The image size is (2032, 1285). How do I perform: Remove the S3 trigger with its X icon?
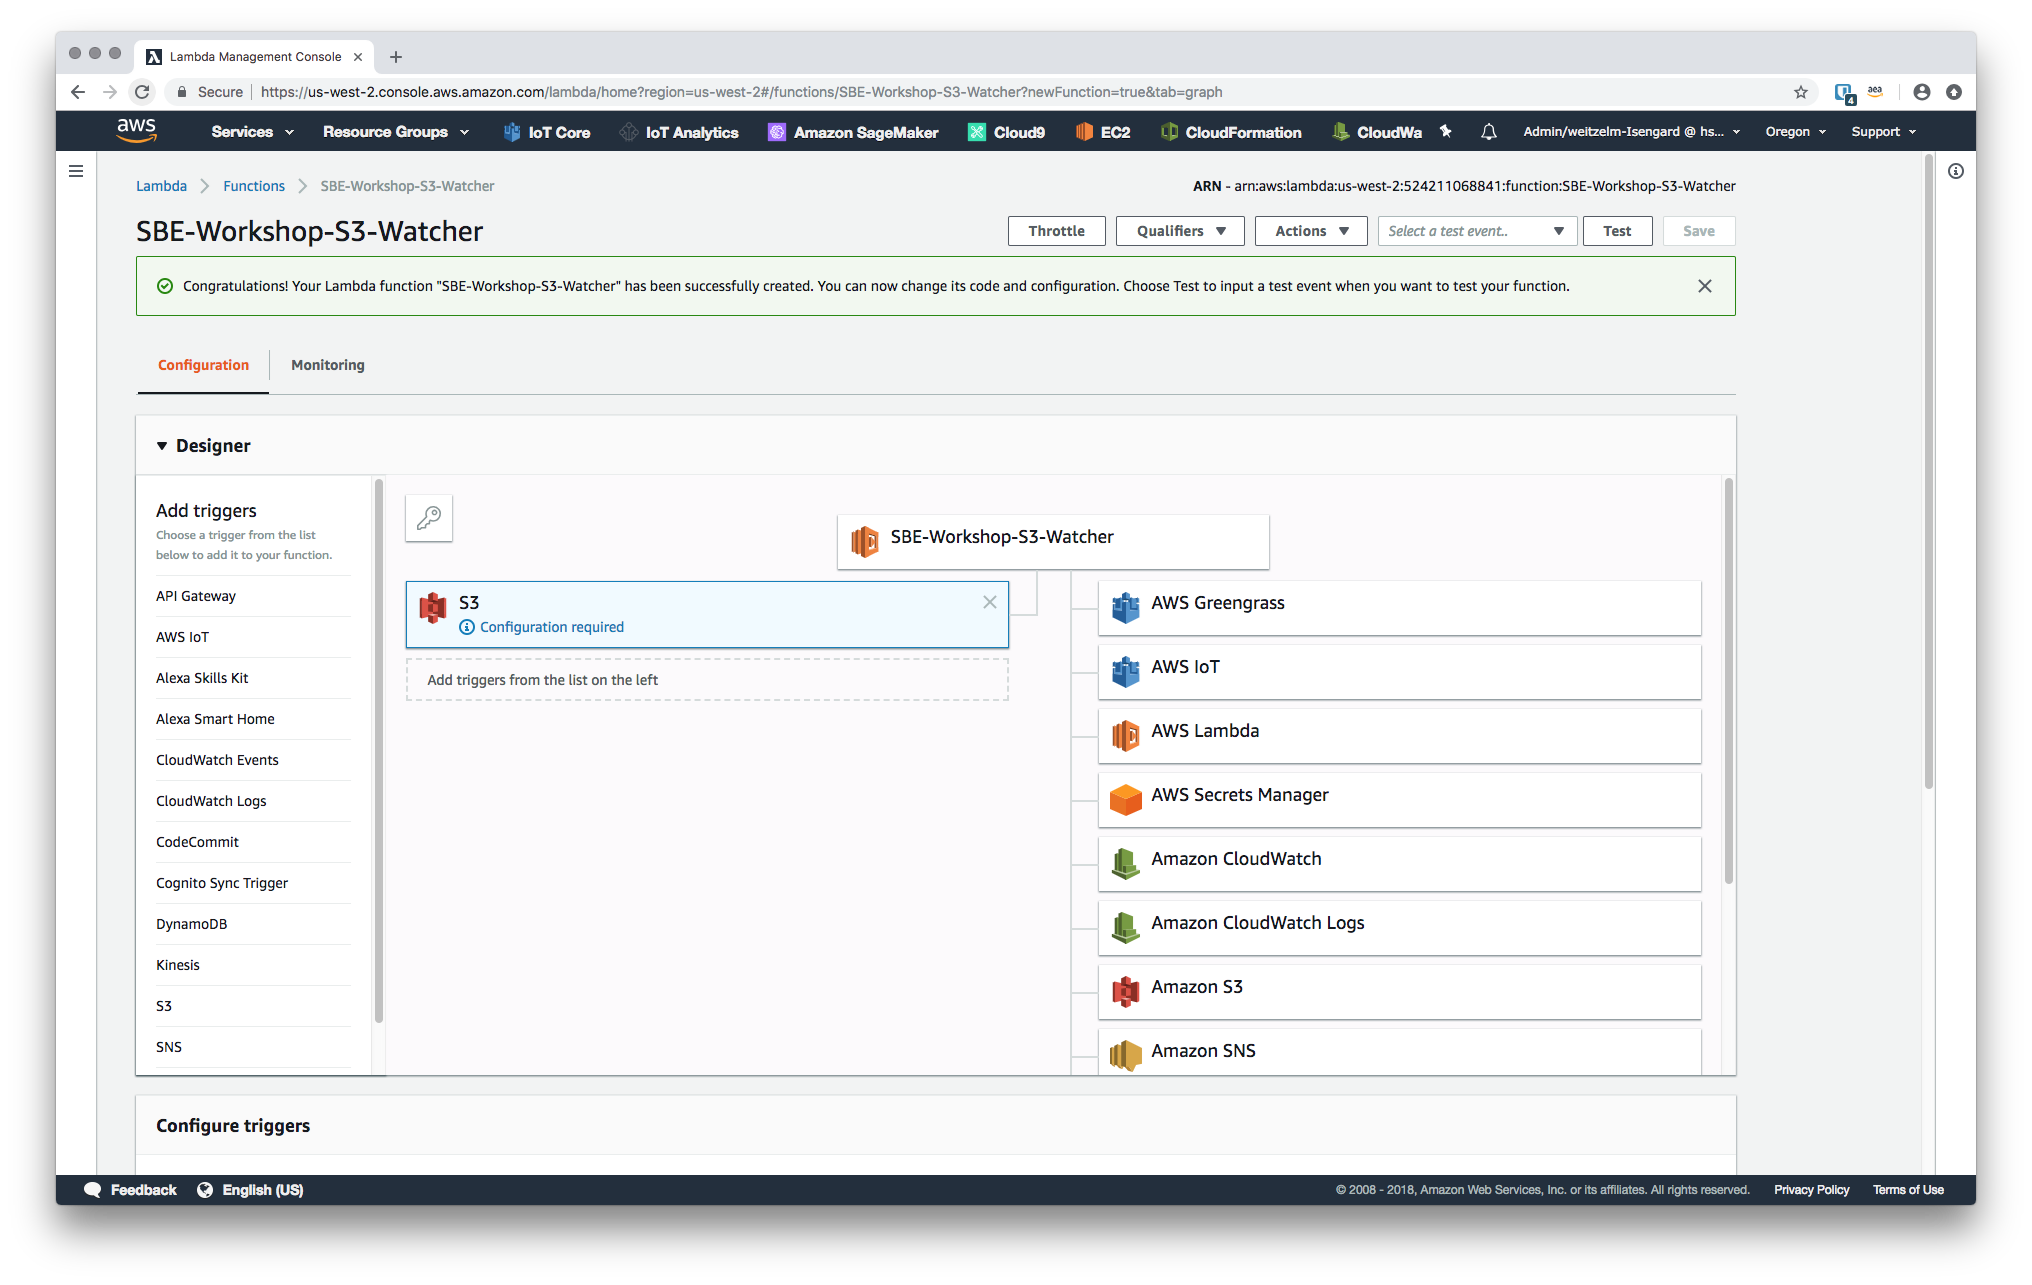point(990,602)
